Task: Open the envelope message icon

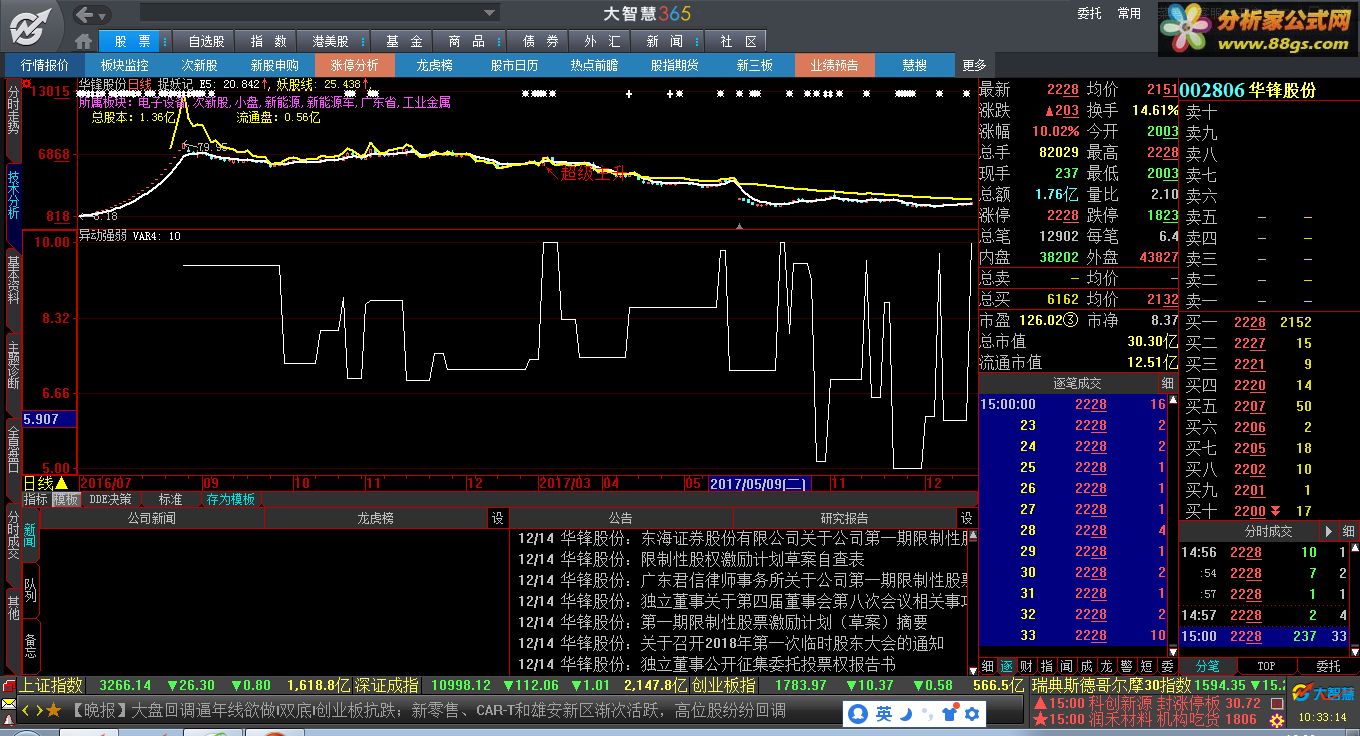Action: tap(10, 706)
